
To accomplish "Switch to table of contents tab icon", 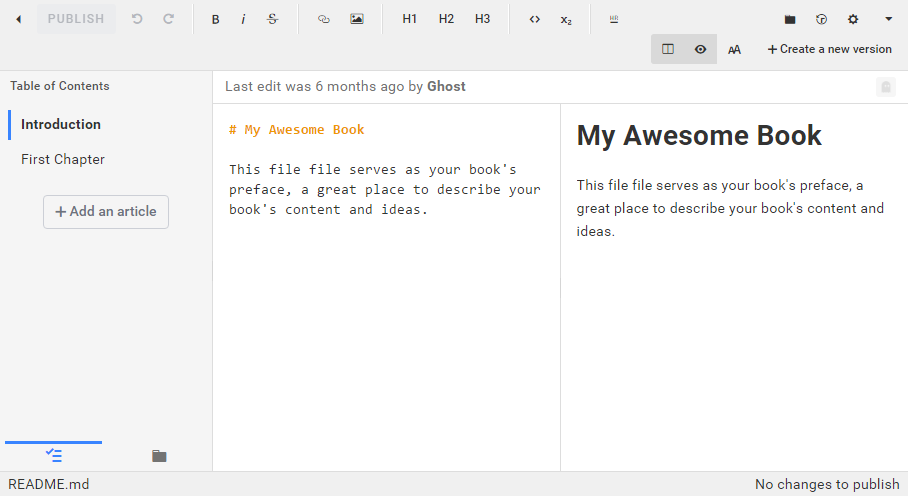I will coord(53,455).
